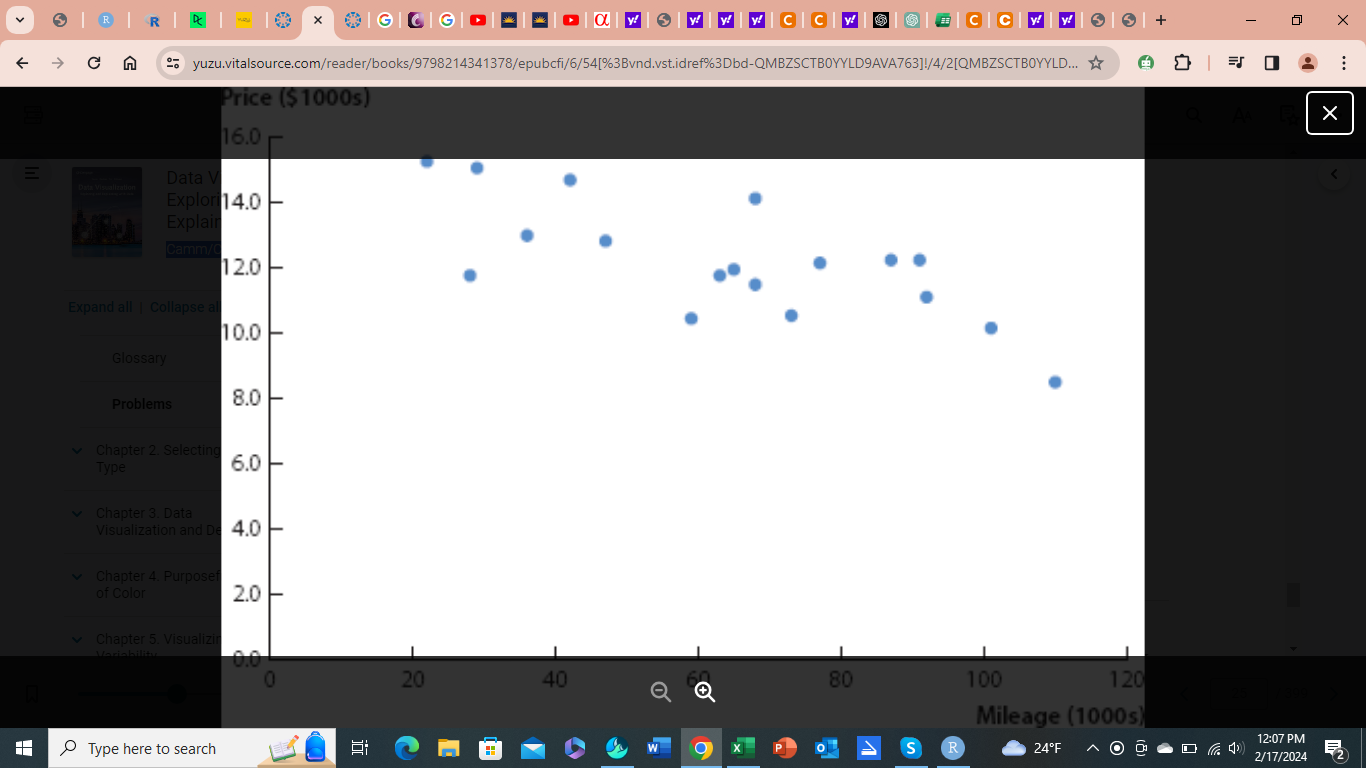This screenshot has height=768, width=1366.
Task: Open the Grammarly browser extension
Action: point(1146,62)
